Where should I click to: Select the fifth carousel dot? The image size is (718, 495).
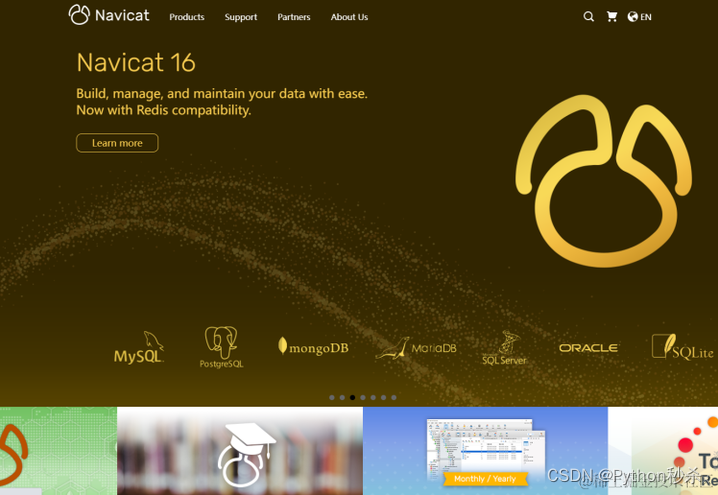(373, 397)
